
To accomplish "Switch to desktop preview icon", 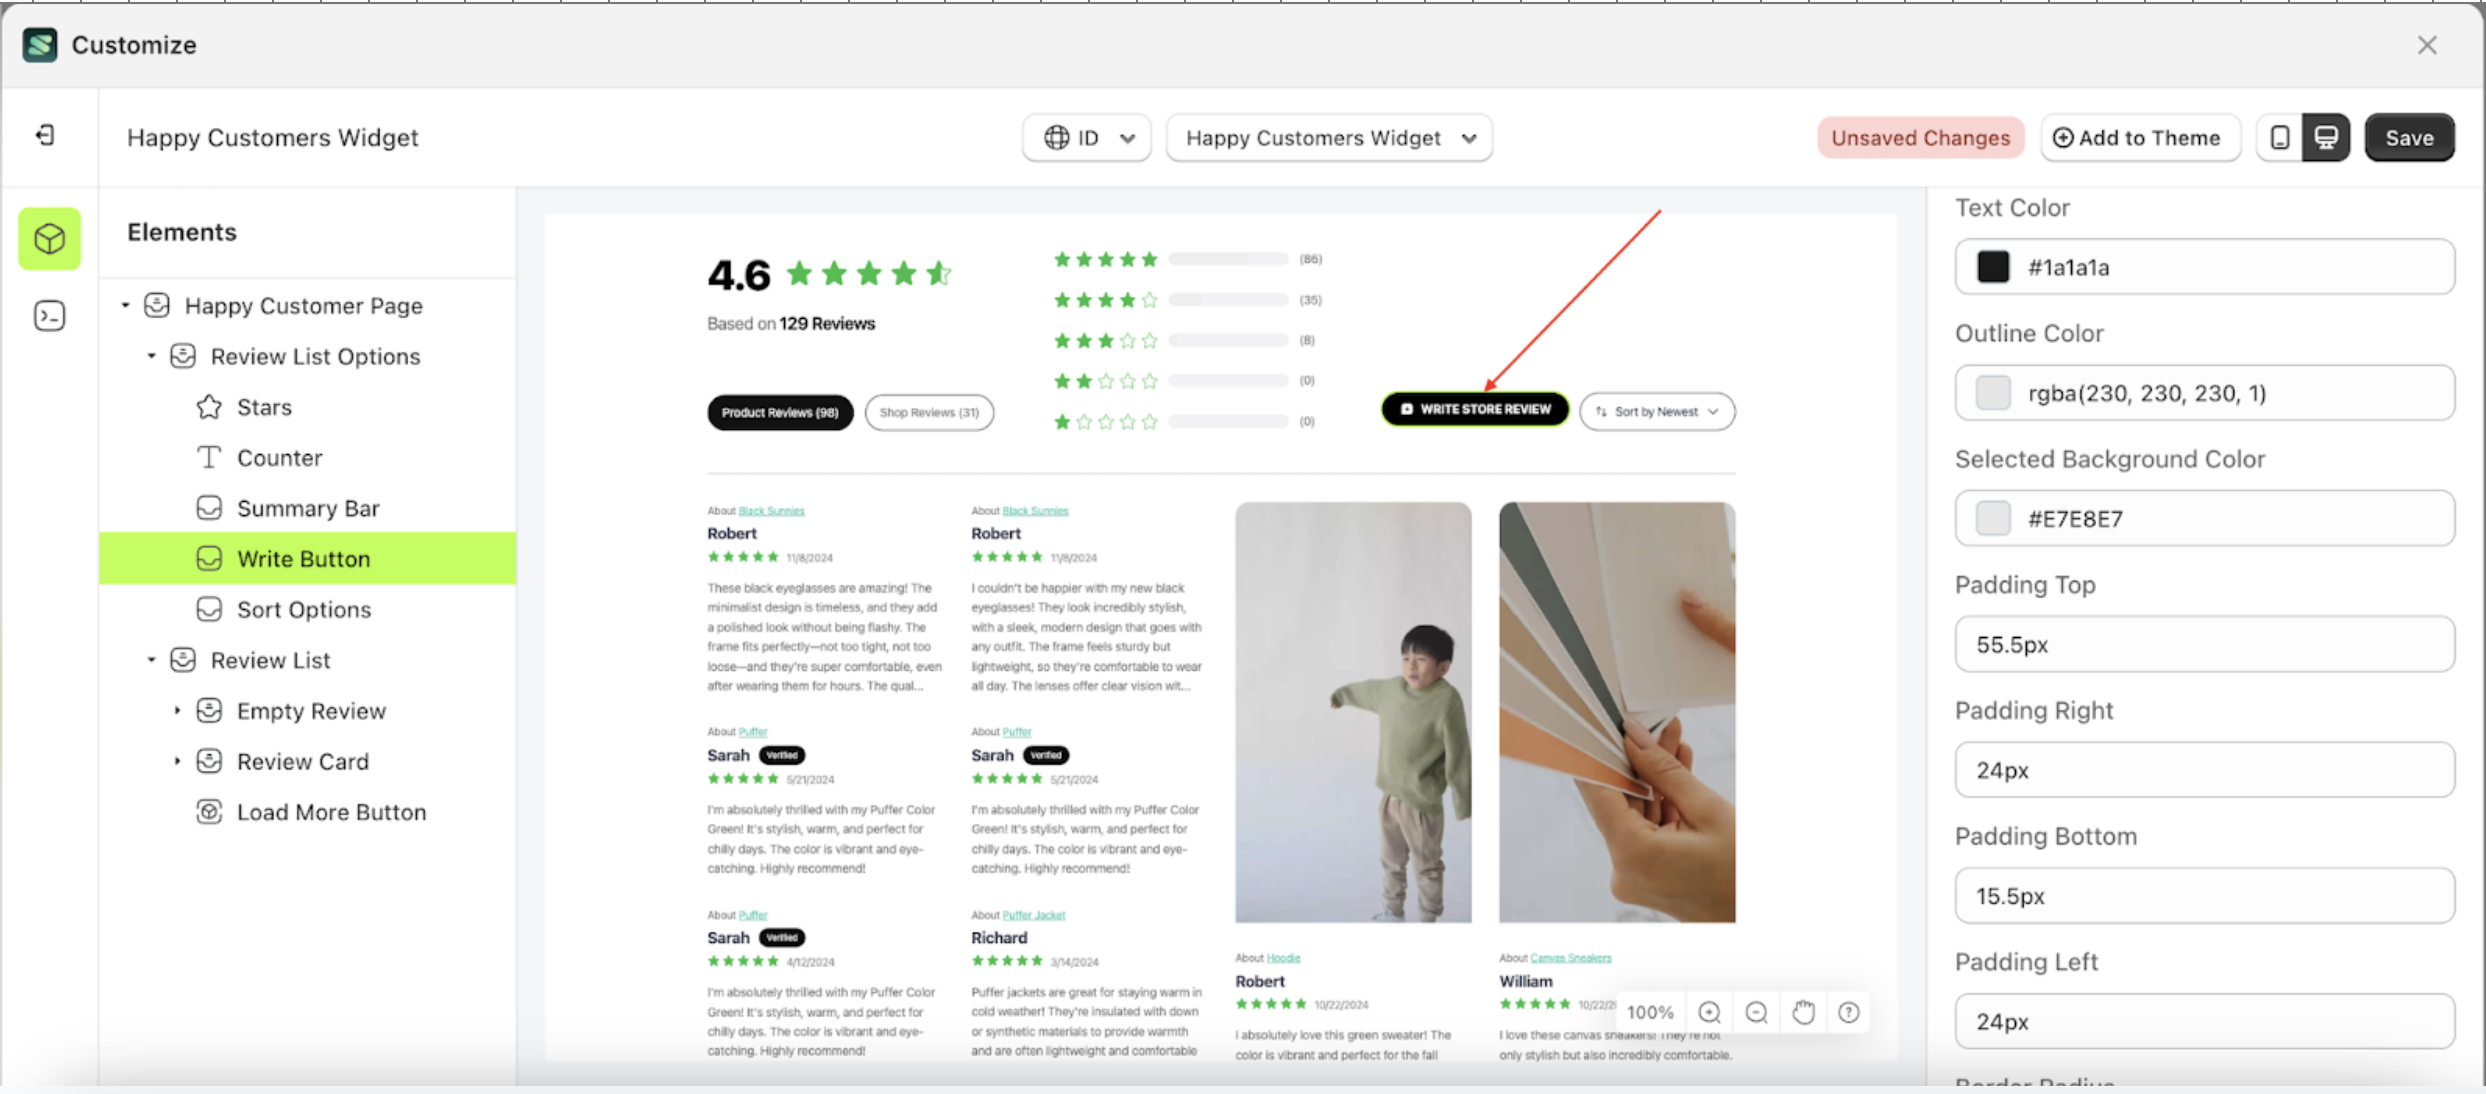I will pyautogui.click(x=2325, y=138).
